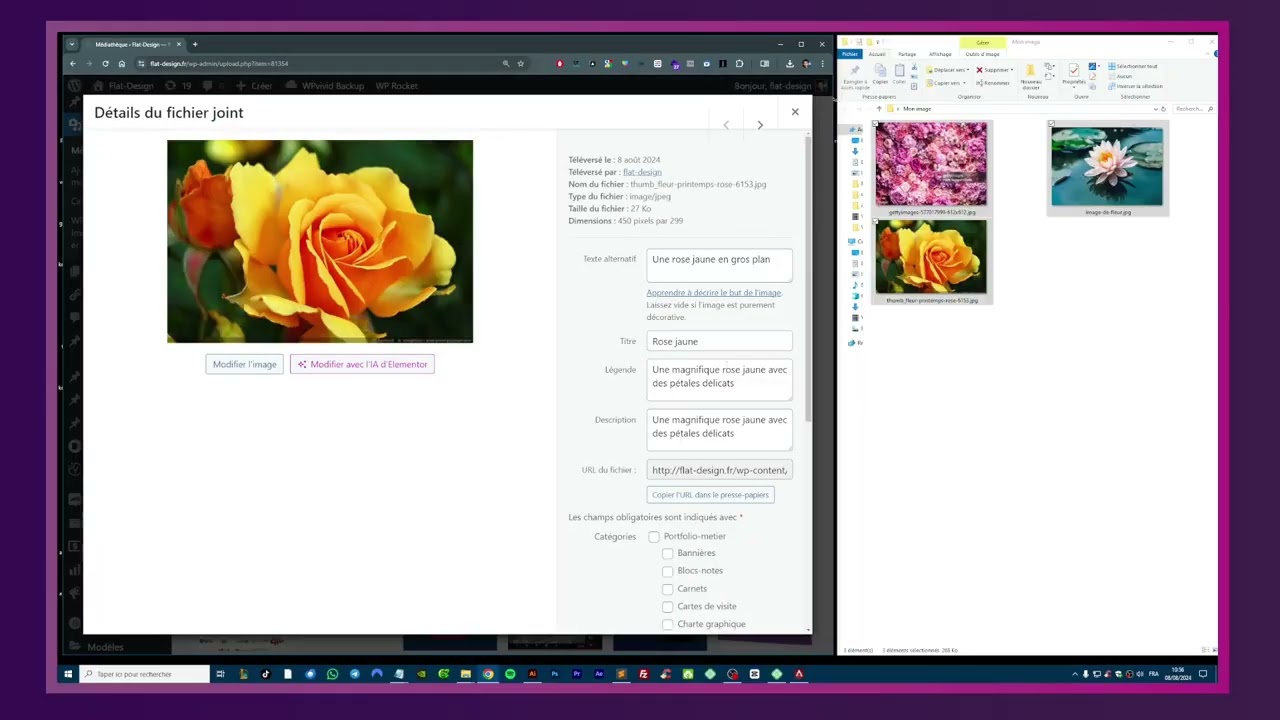Open Chrome home page icon
This screenshot has width=1280, height=720.
(122, 64)
